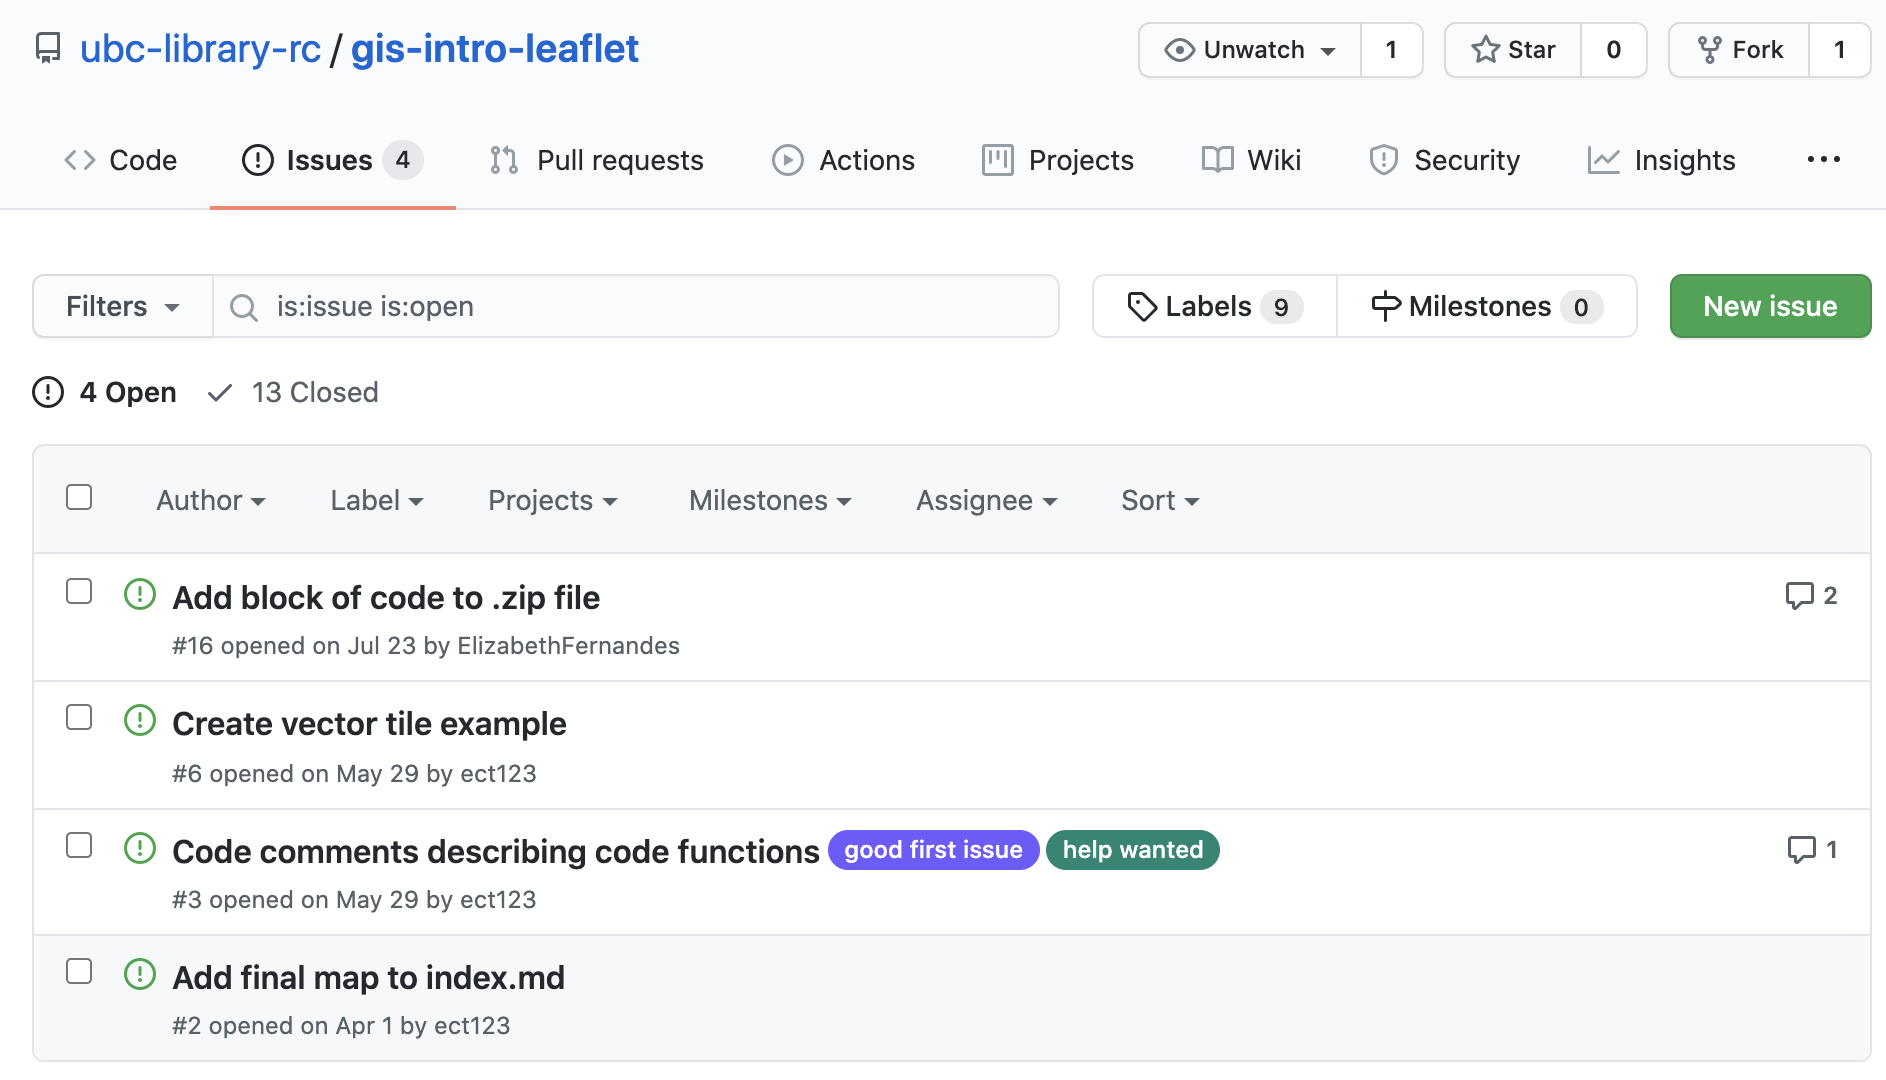Open the gis-intro-leaflet repository link
Screen dimensions: 1886x1080
[x=494, y=48]
